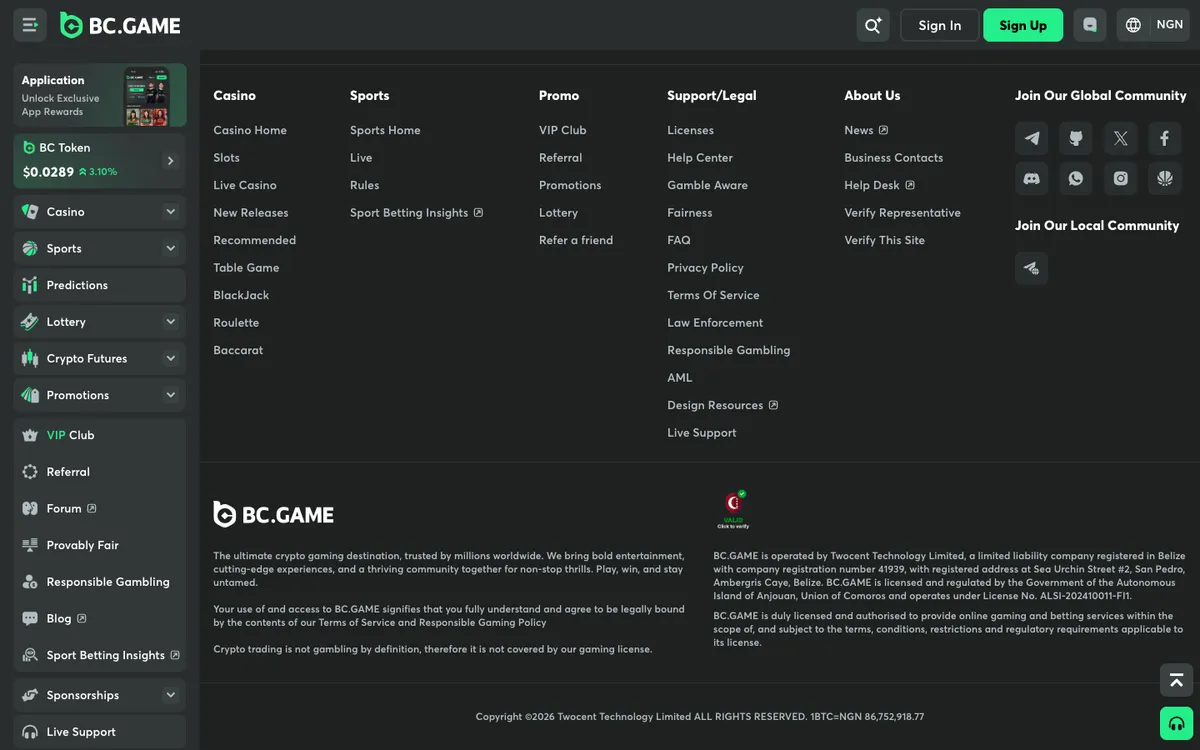
Task: Expand the Promotions sidebar chevron
Action: 170,395
